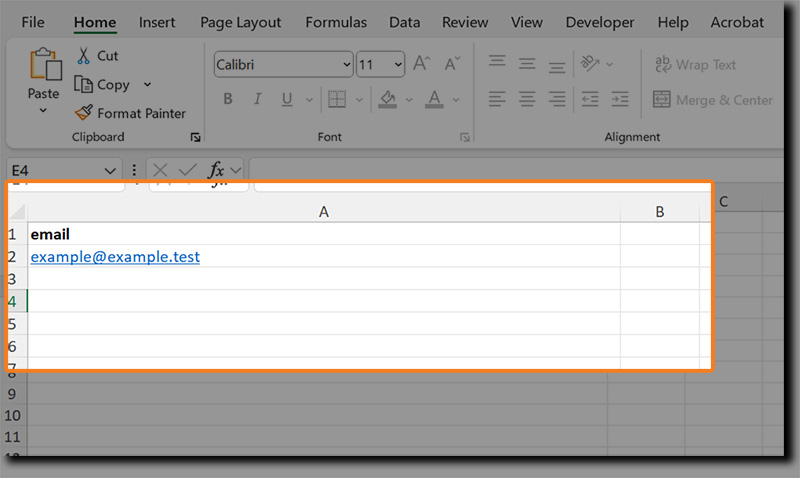The image size is (800, 478).
Task: Set Bottom Align for cell text
Action: pos(557,66)
